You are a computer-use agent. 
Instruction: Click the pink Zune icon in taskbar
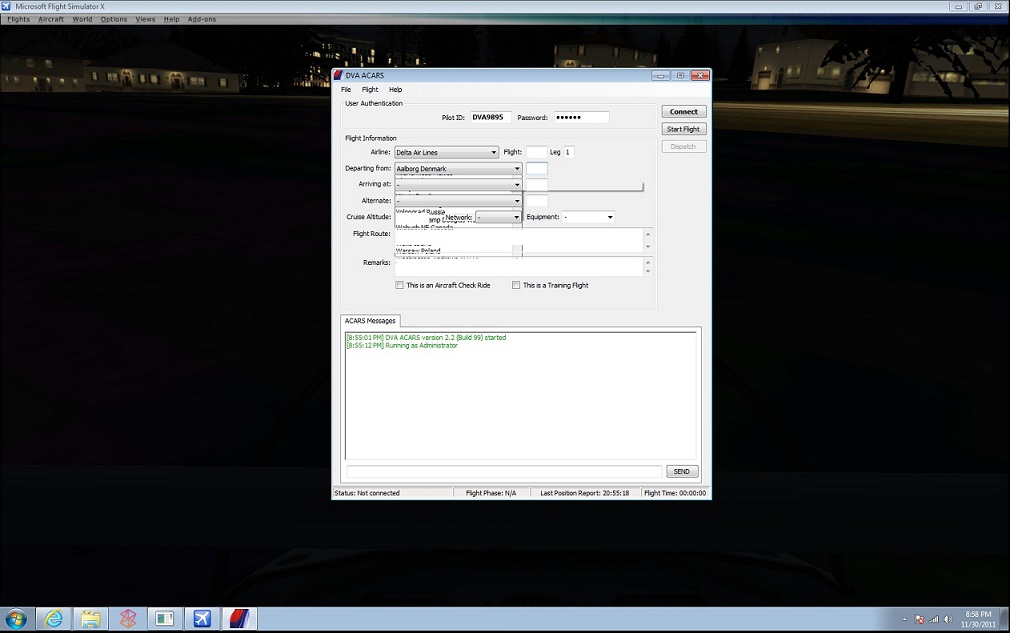[x=128, y=619]
